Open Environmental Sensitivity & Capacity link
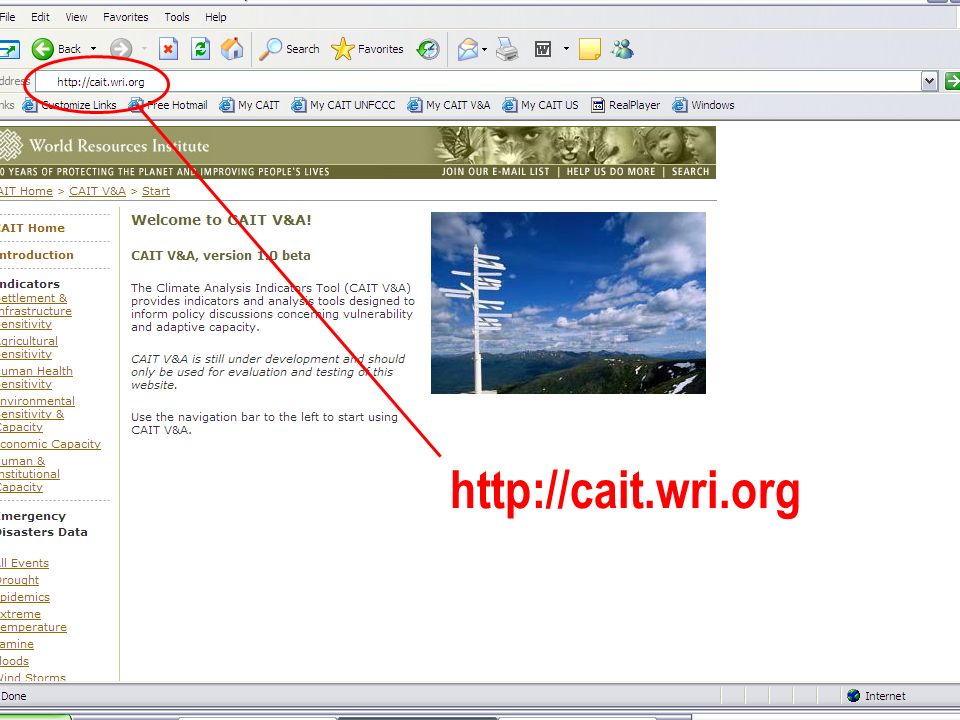Viewport: 960px width, 720px height. click(37, 414)
